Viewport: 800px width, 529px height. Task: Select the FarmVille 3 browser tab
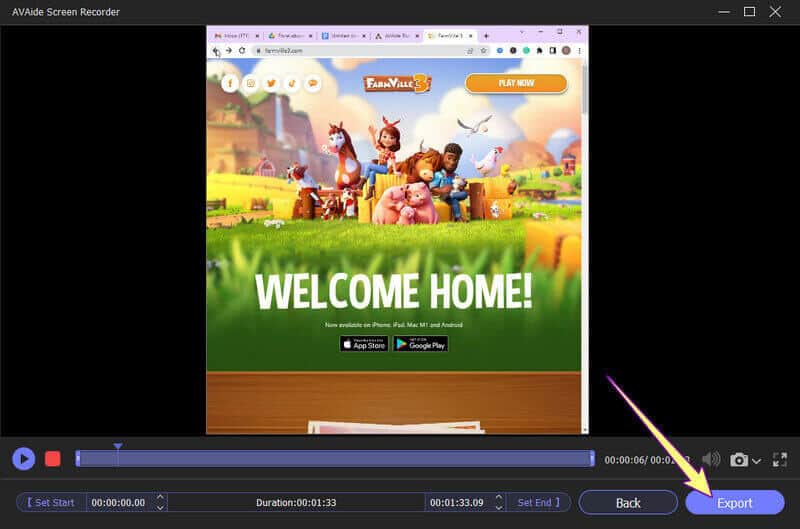[448, 36]
